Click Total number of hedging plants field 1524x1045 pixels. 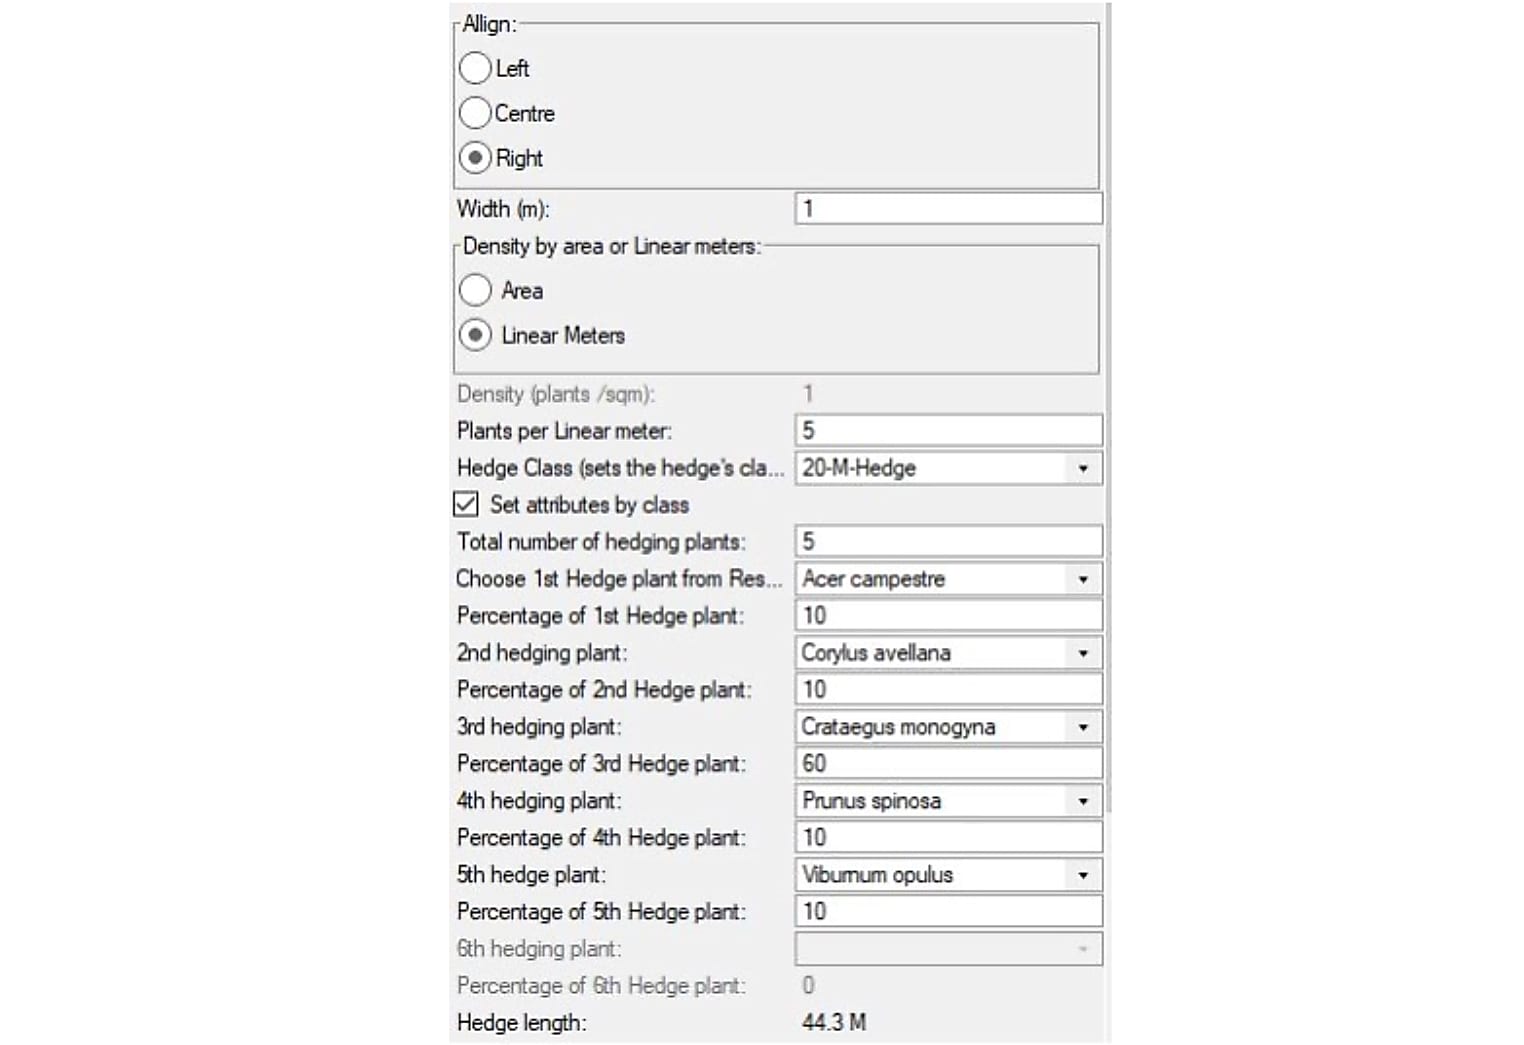(x=948, y=541)
